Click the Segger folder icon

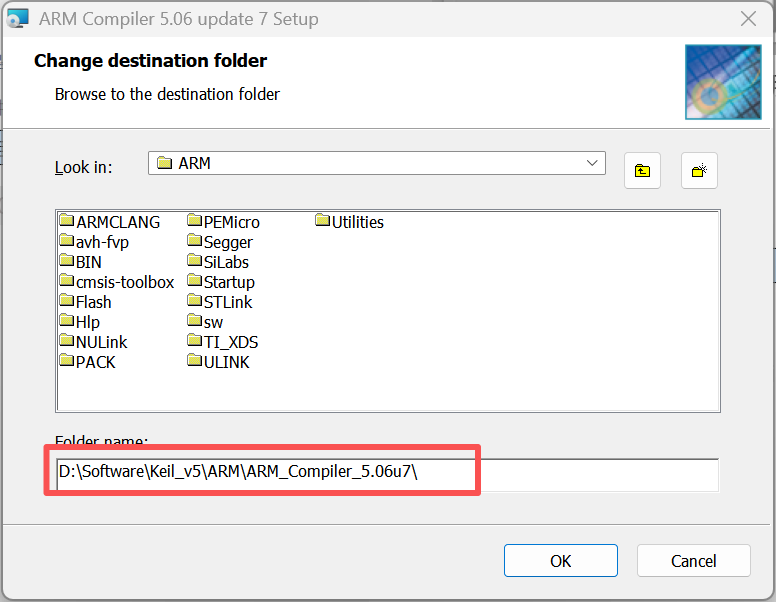194,240
